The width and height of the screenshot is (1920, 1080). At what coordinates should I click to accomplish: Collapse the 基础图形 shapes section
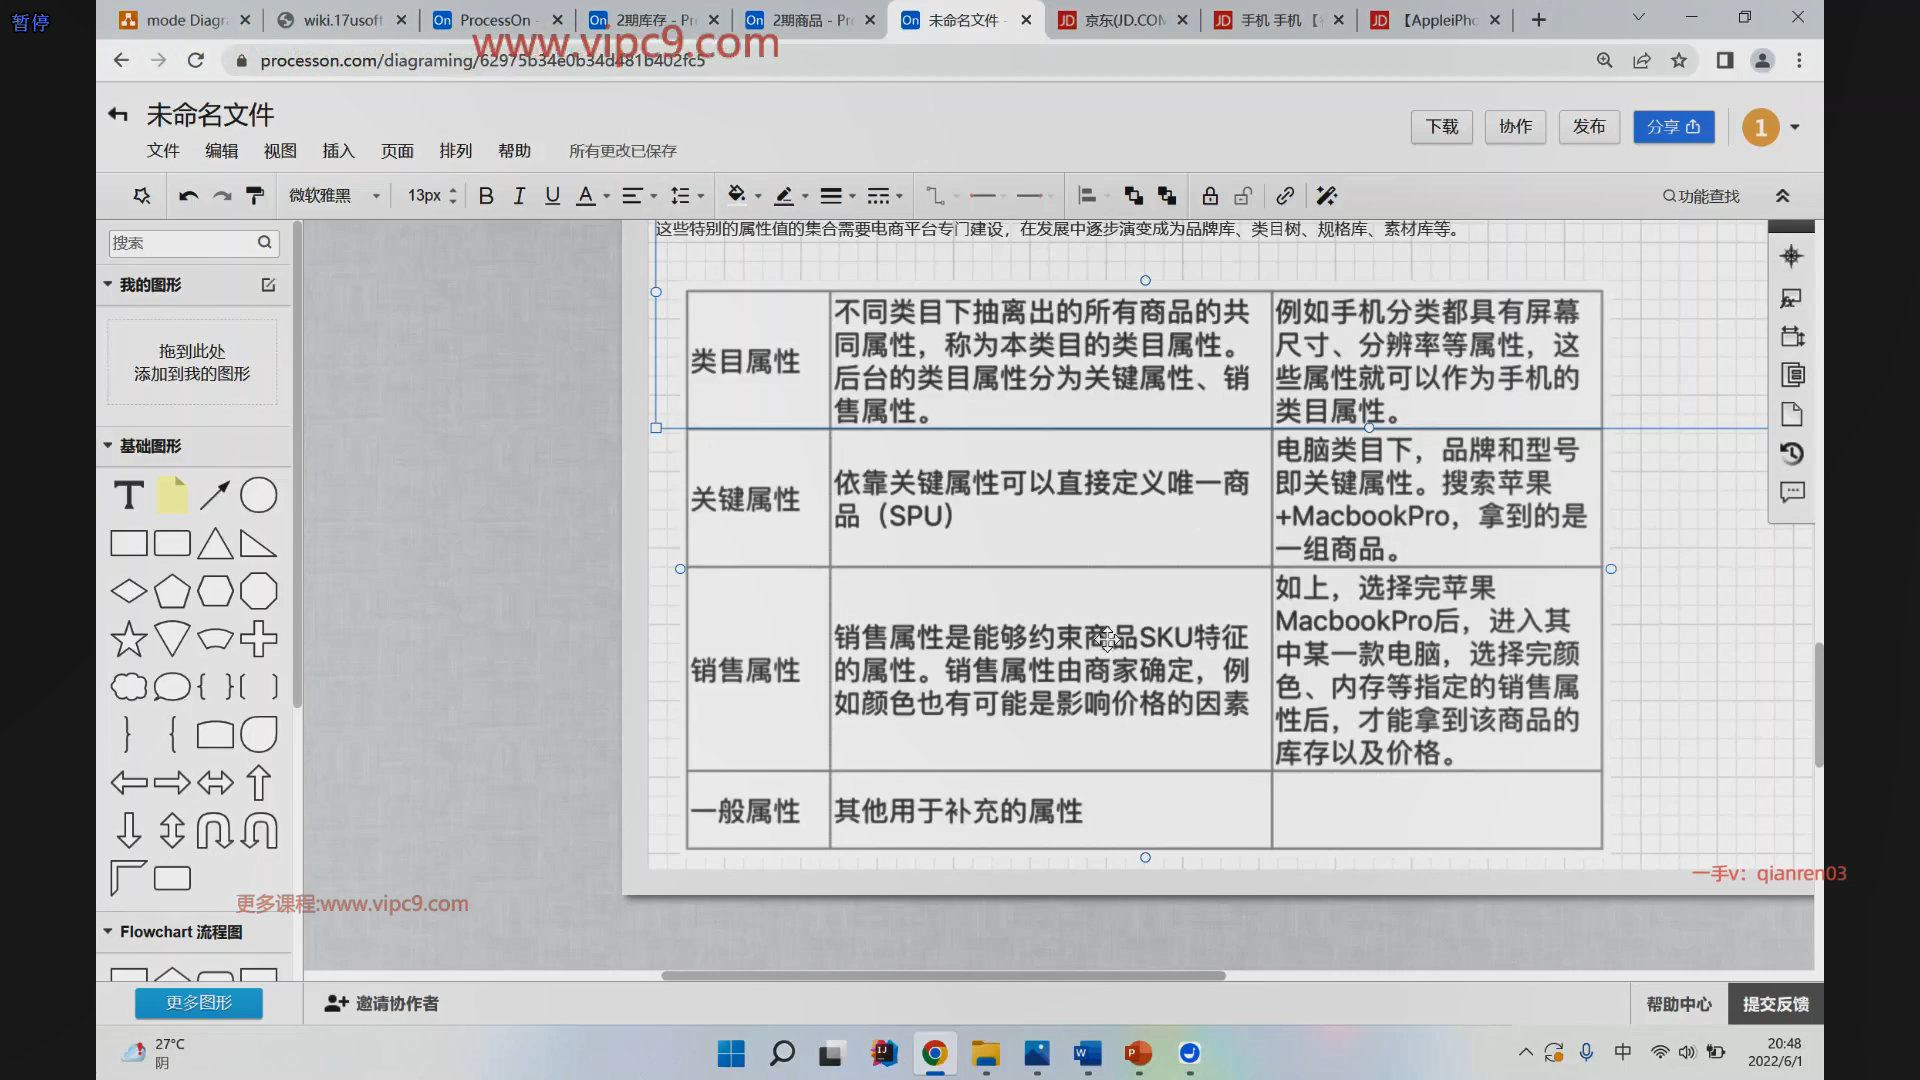tap(108, 446)
